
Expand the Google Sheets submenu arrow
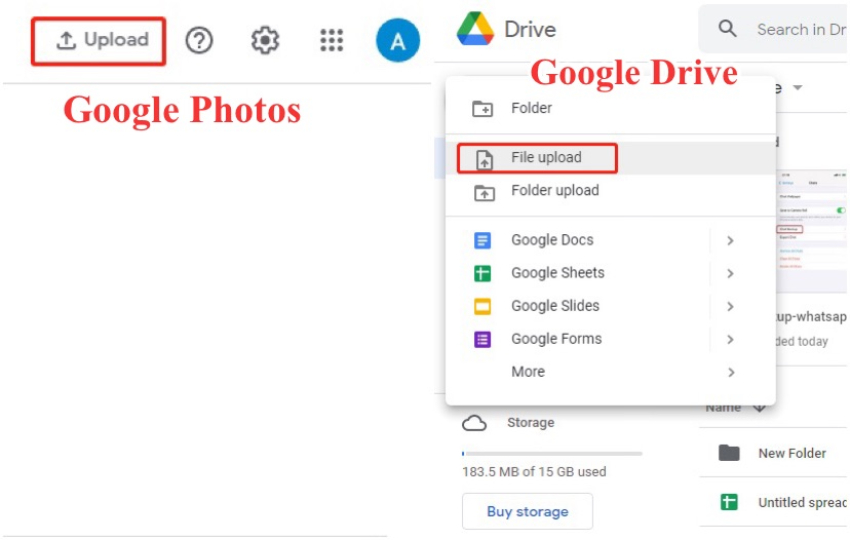point(731,273)
